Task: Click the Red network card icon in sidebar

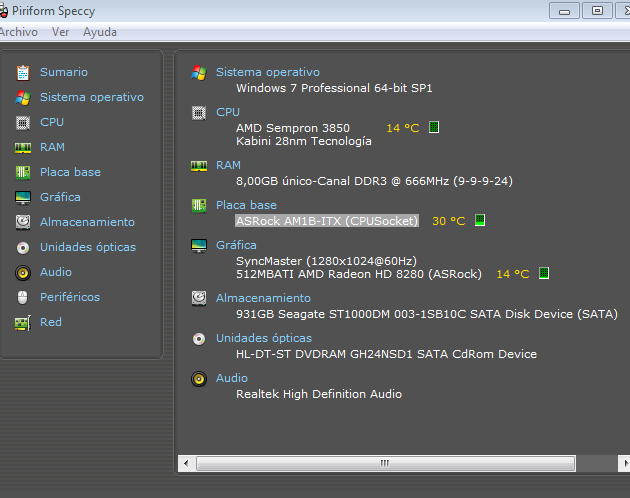Action: 23,323
